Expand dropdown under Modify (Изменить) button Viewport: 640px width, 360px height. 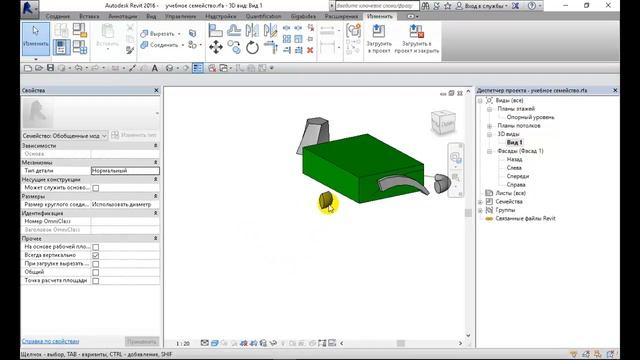(x=36, y=59)
